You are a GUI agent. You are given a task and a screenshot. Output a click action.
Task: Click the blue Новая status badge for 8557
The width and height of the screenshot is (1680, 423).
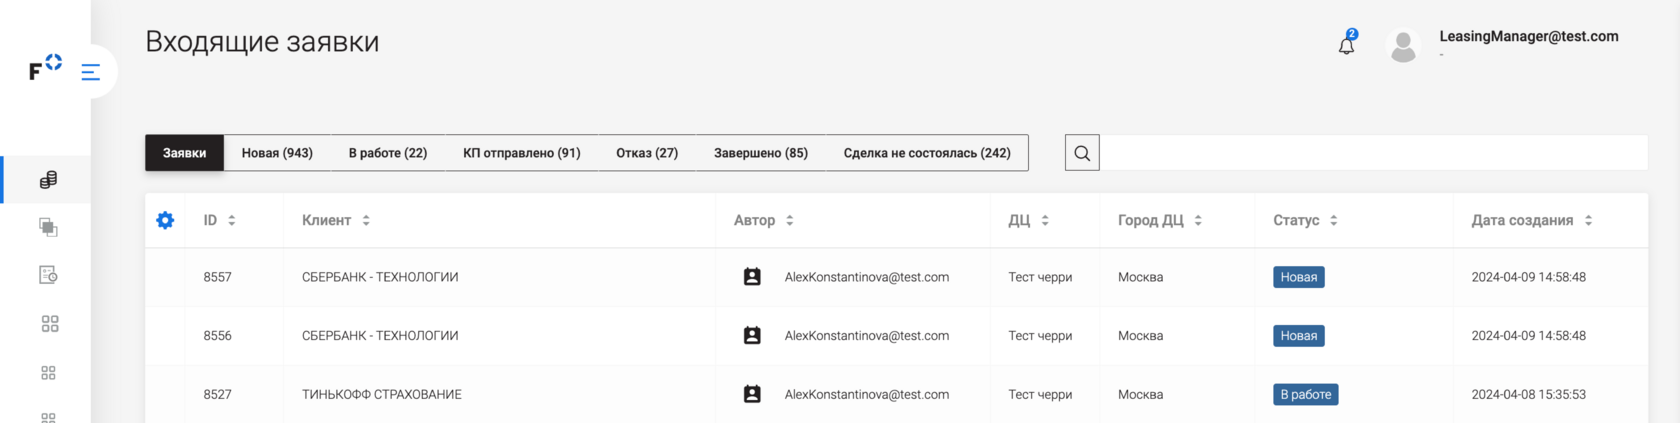pyautogui.click(x=1298, y=277)
